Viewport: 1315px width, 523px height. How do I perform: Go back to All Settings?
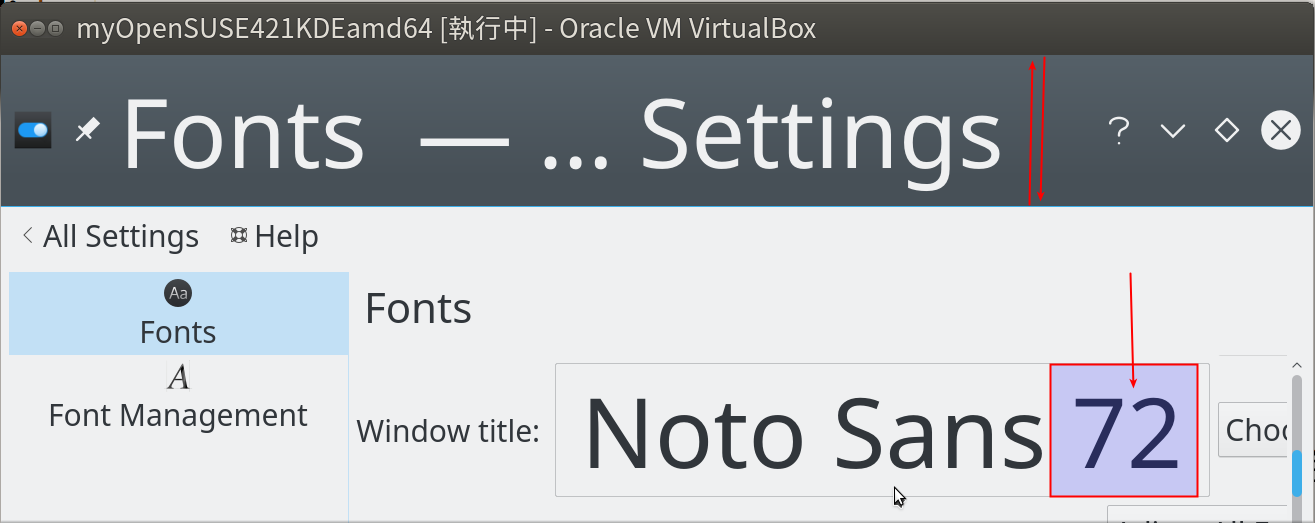110,236
